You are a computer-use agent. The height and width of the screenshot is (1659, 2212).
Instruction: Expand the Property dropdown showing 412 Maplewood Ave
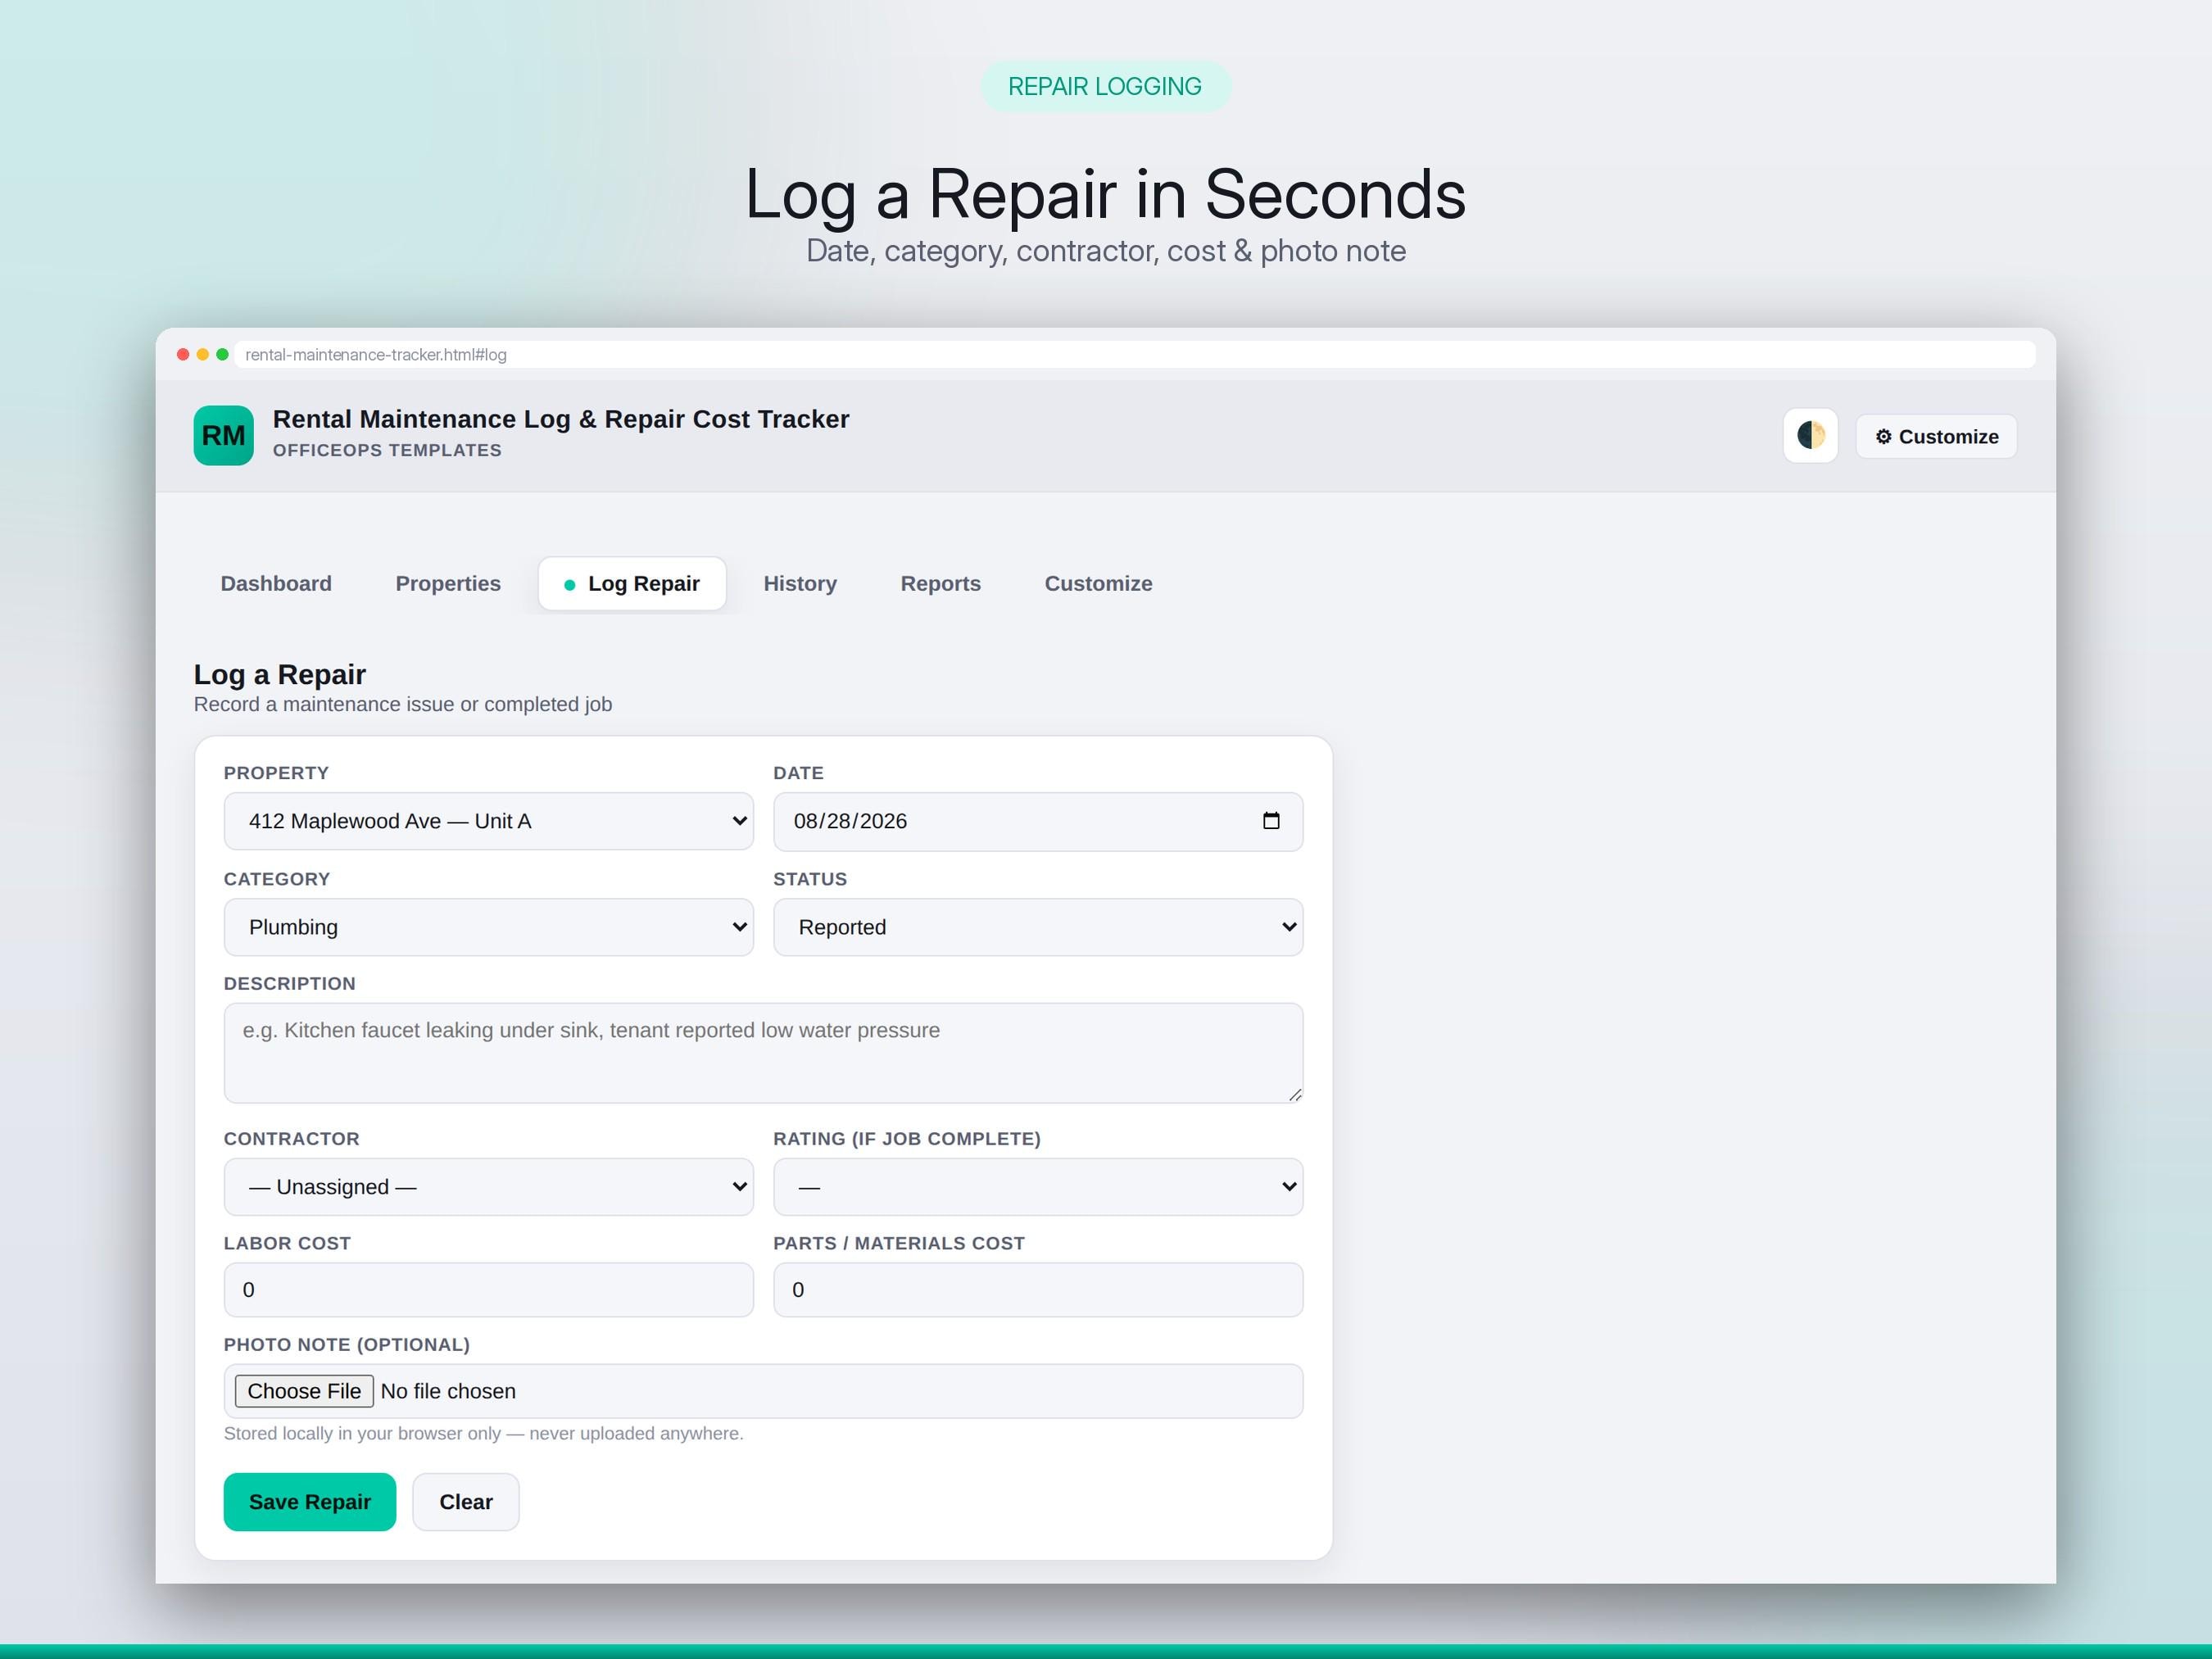(488, 821)
